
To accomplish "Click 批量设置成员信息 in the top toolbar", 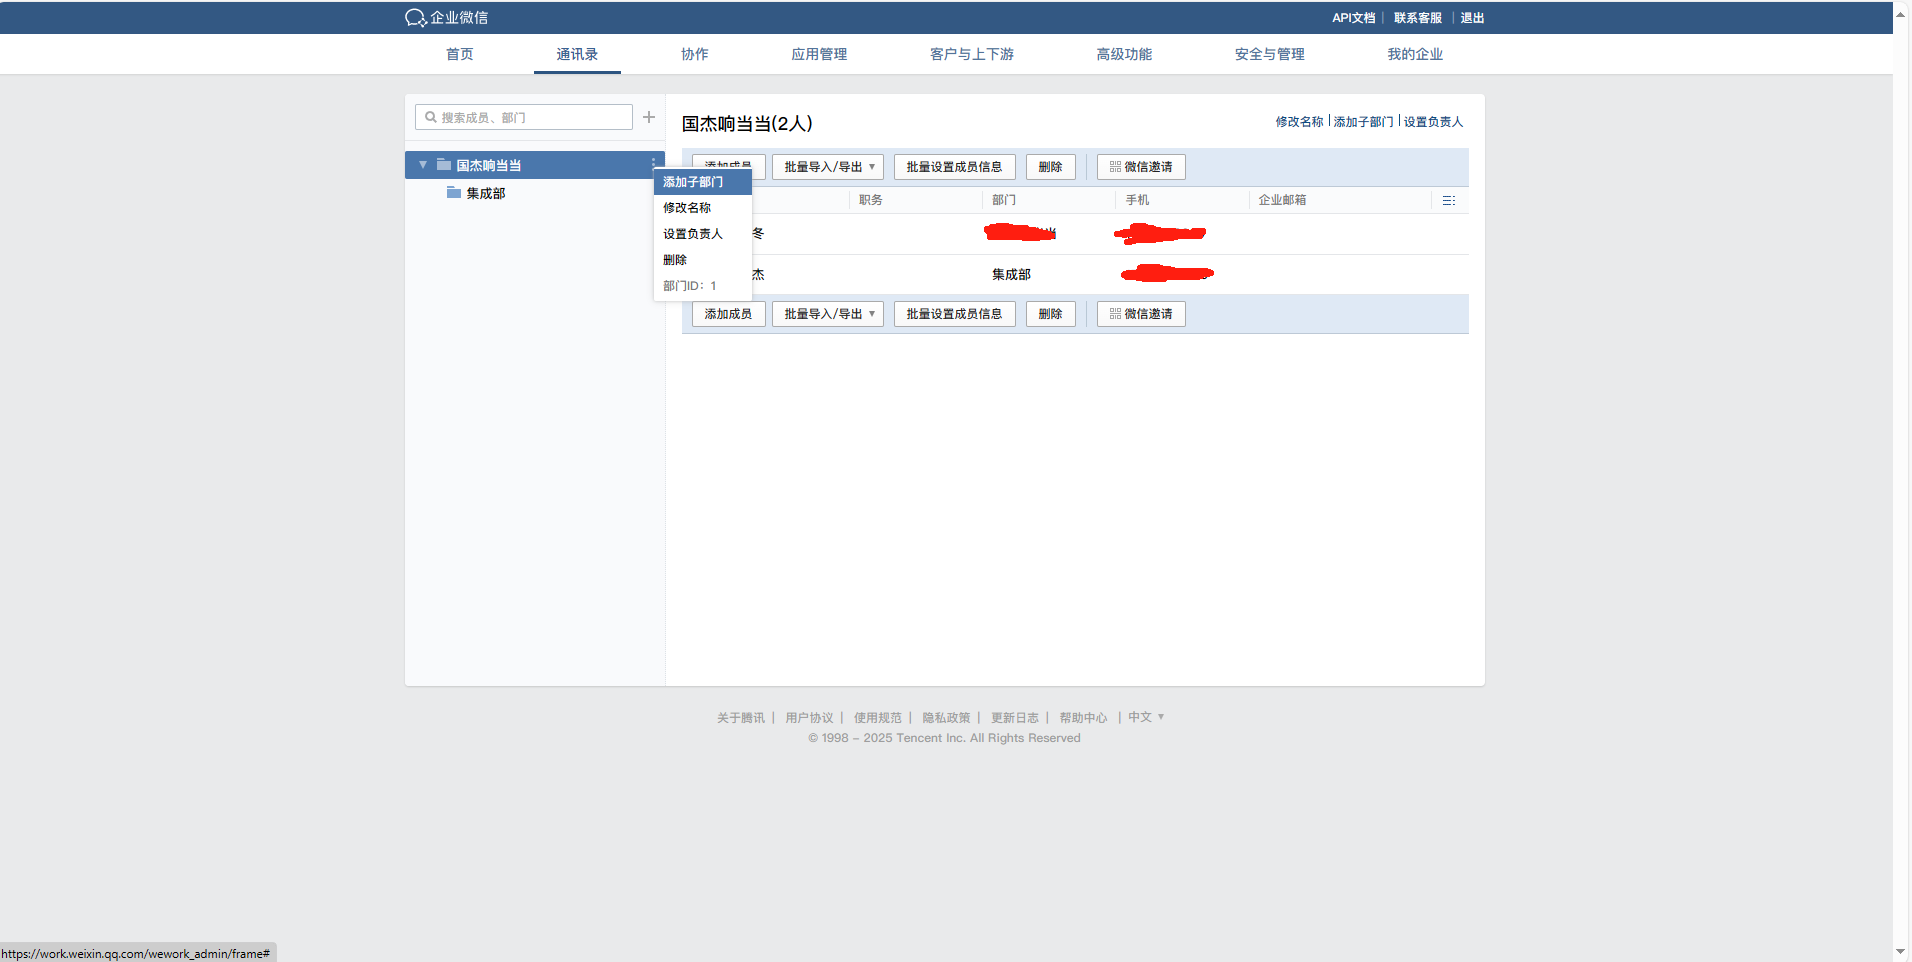I will (x=954, y=167).
